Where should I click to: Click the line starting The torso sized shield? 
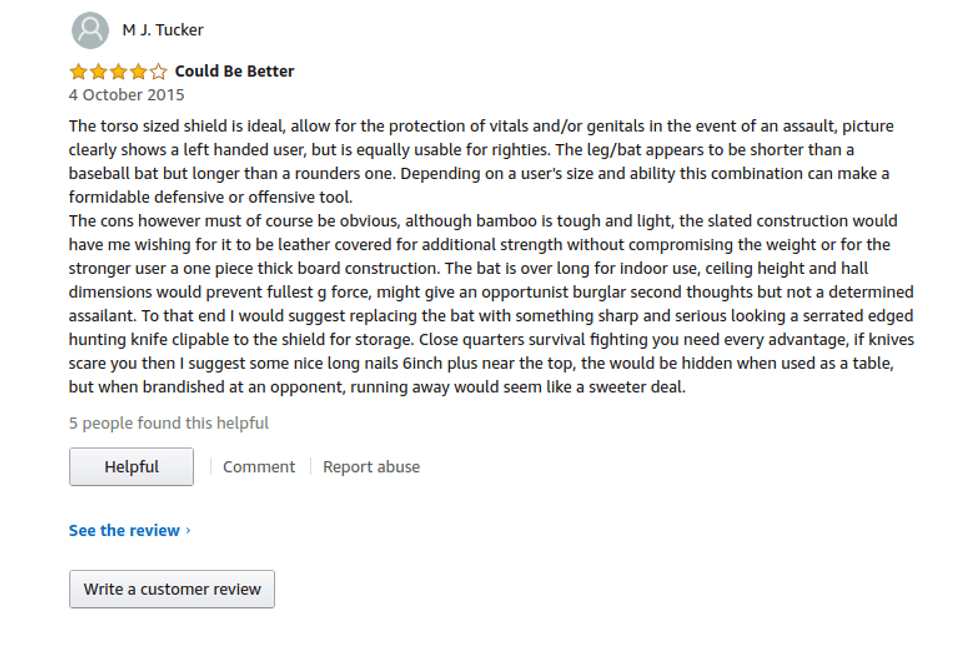click(x=480, y=127)
